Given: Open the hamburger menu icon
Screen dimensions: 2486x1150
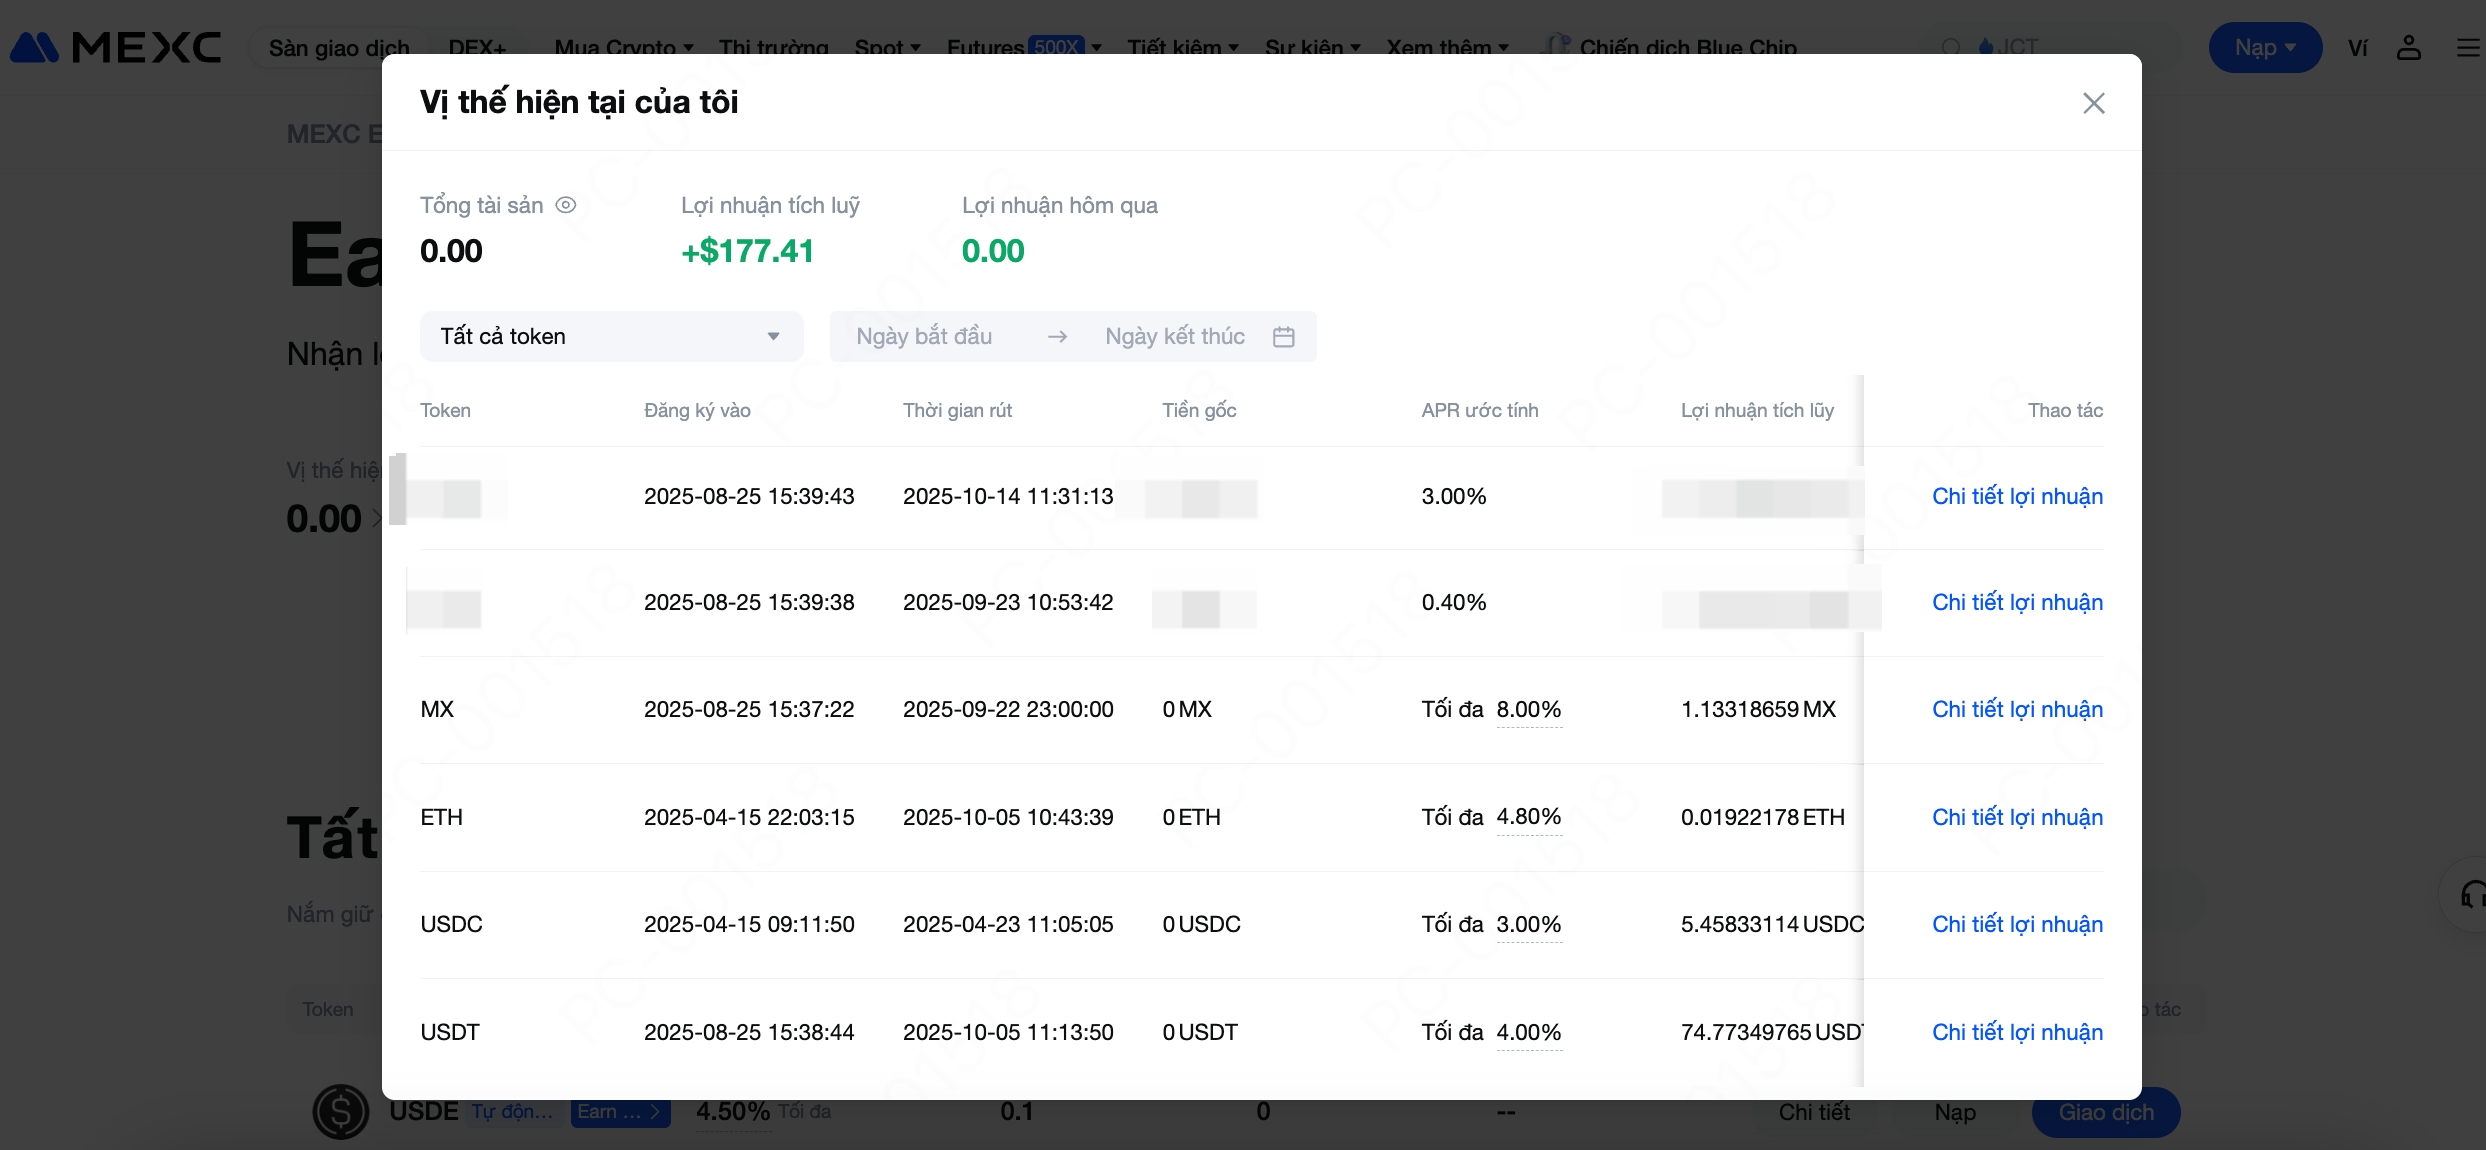Looking at the screenshot, I should (x=2467, y=47).
